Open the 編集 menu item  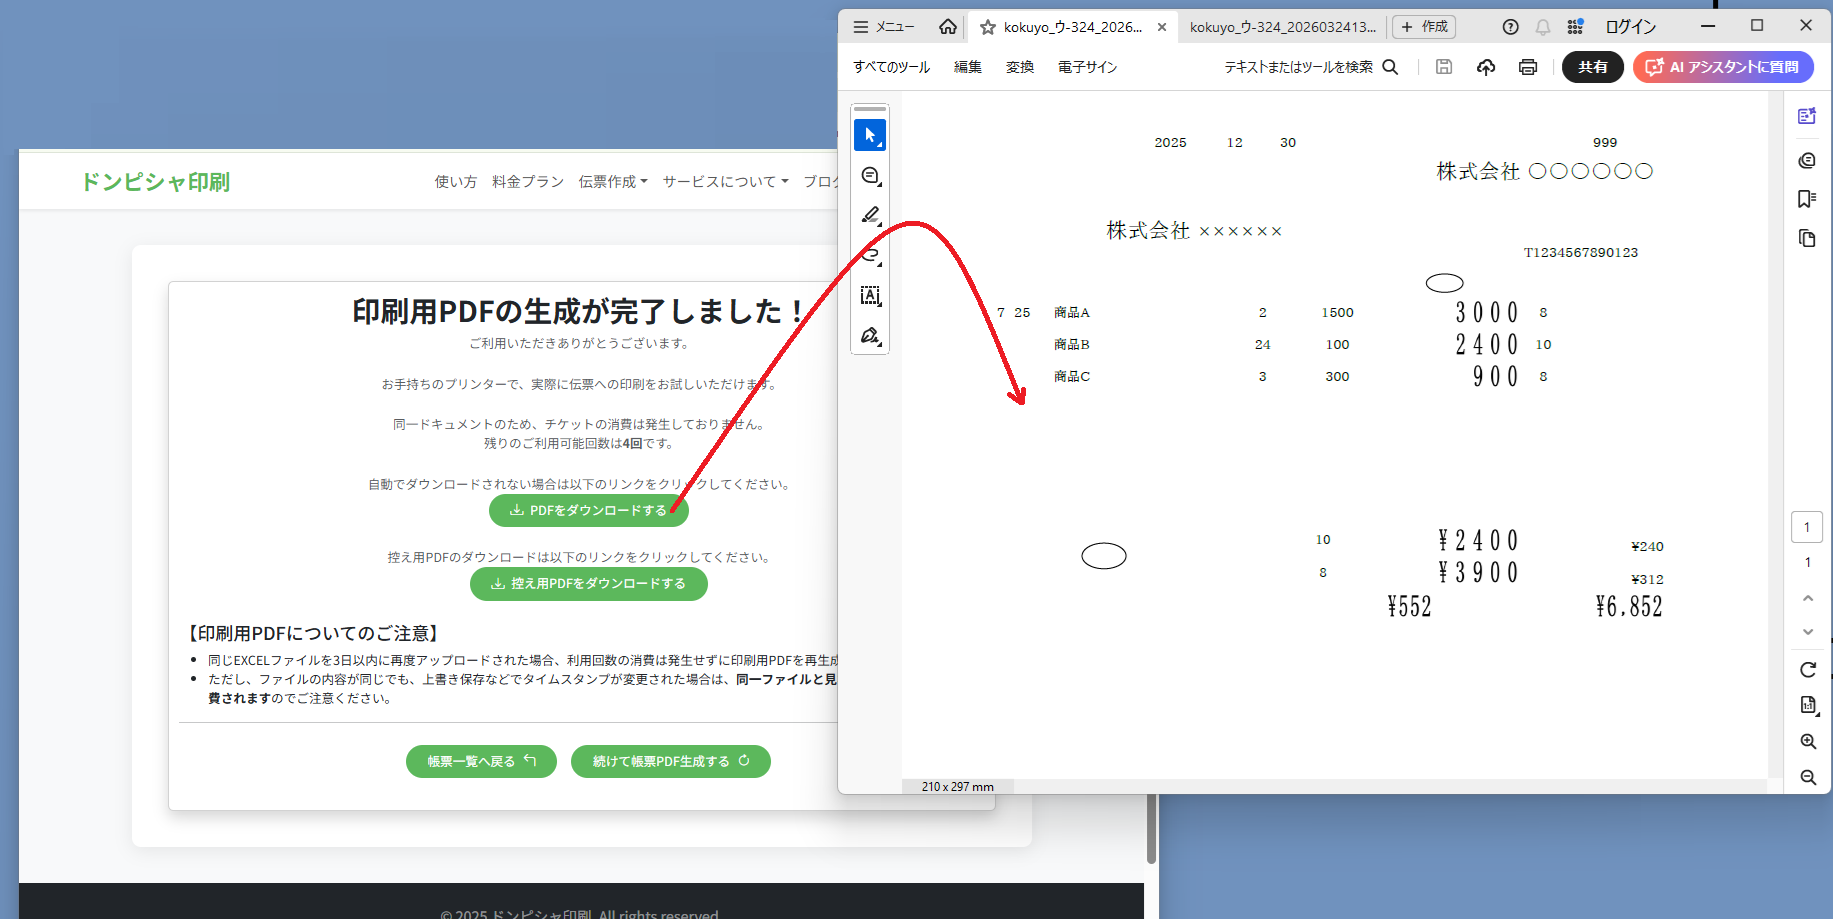pyautogui.click(x=967, y=67)
